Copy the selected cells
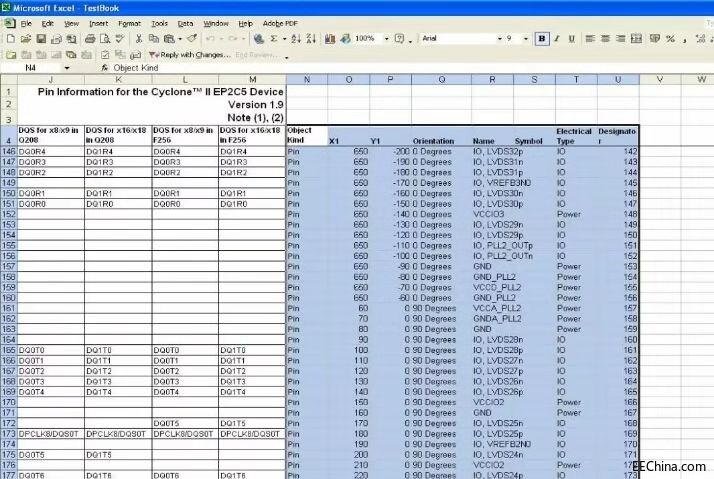Image resolution: width=714 pixels, height=479 pixels. coord(154,39)
